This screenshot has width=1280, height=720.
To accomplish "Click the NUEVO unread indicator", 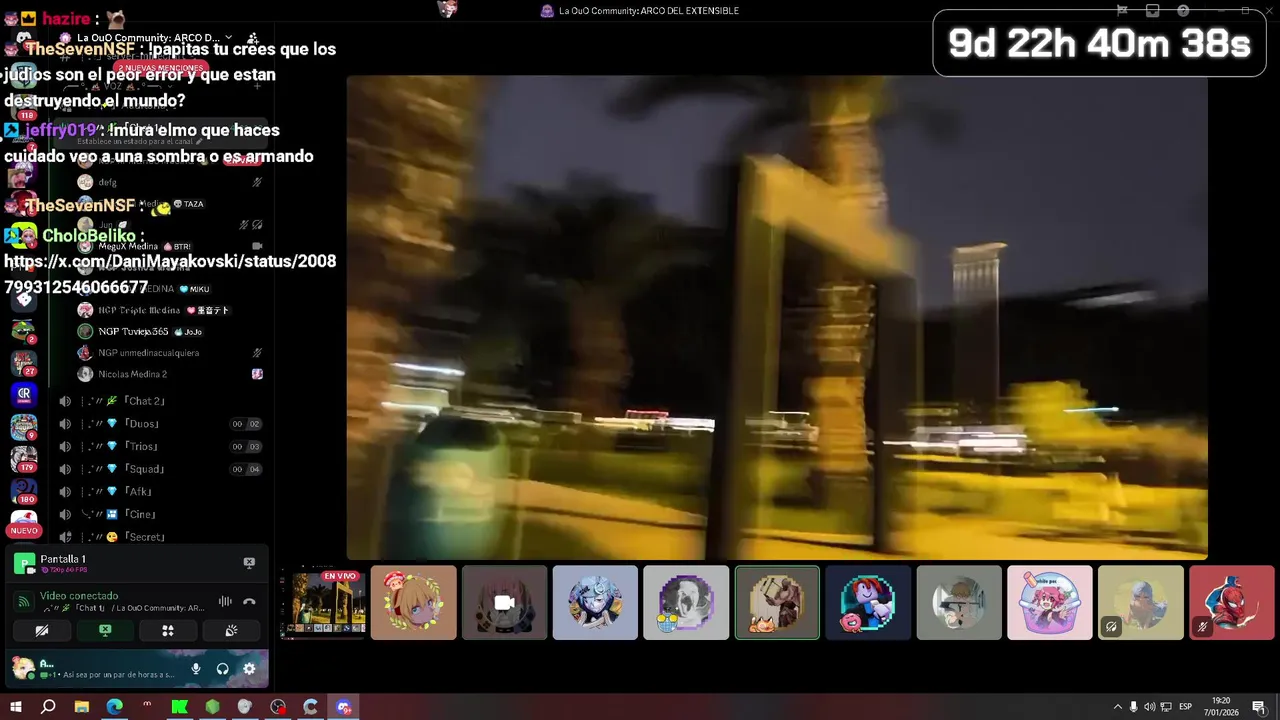I will pyautogui.click(x=24, y=531).
